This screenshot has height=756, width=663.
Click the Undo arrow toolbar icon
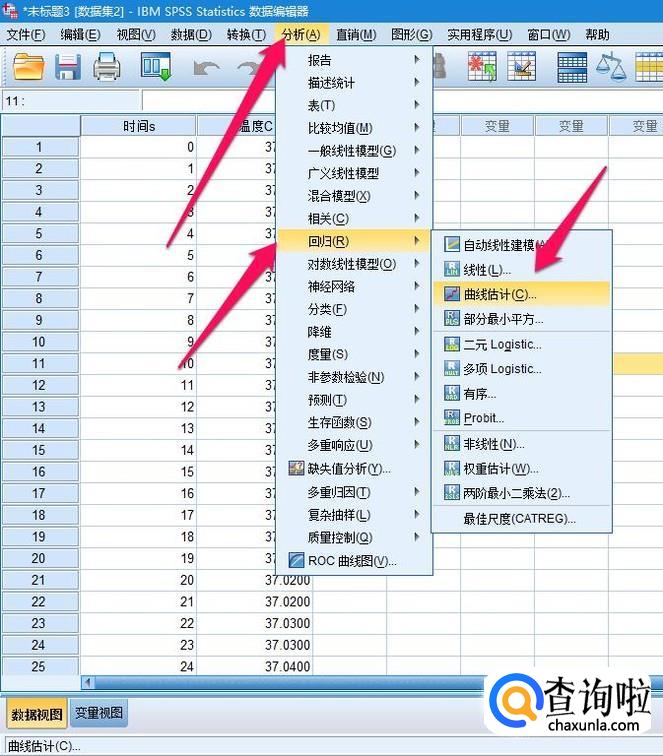[206, 68]
